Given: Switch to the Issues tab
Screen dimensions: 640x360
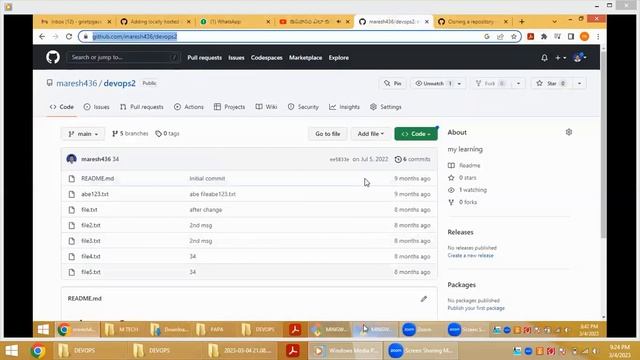Looking at the screenshot, I should click(x=96, y=107).
